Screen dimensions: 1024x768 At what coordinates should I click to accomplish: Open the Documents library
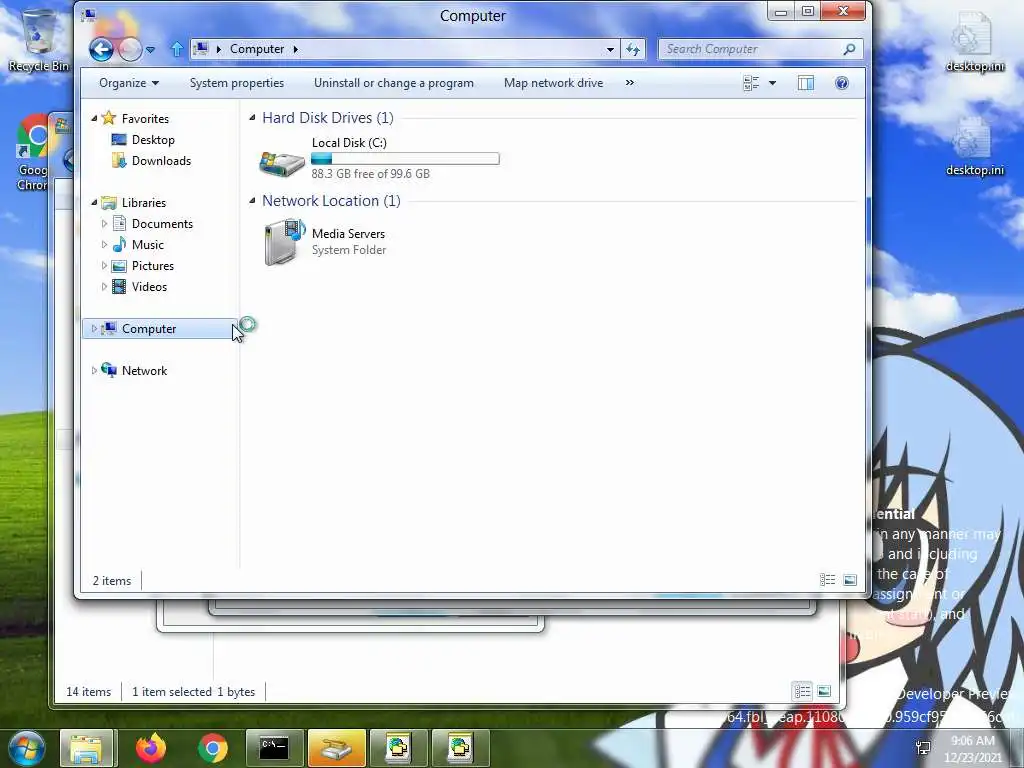(x=162, y=223)
